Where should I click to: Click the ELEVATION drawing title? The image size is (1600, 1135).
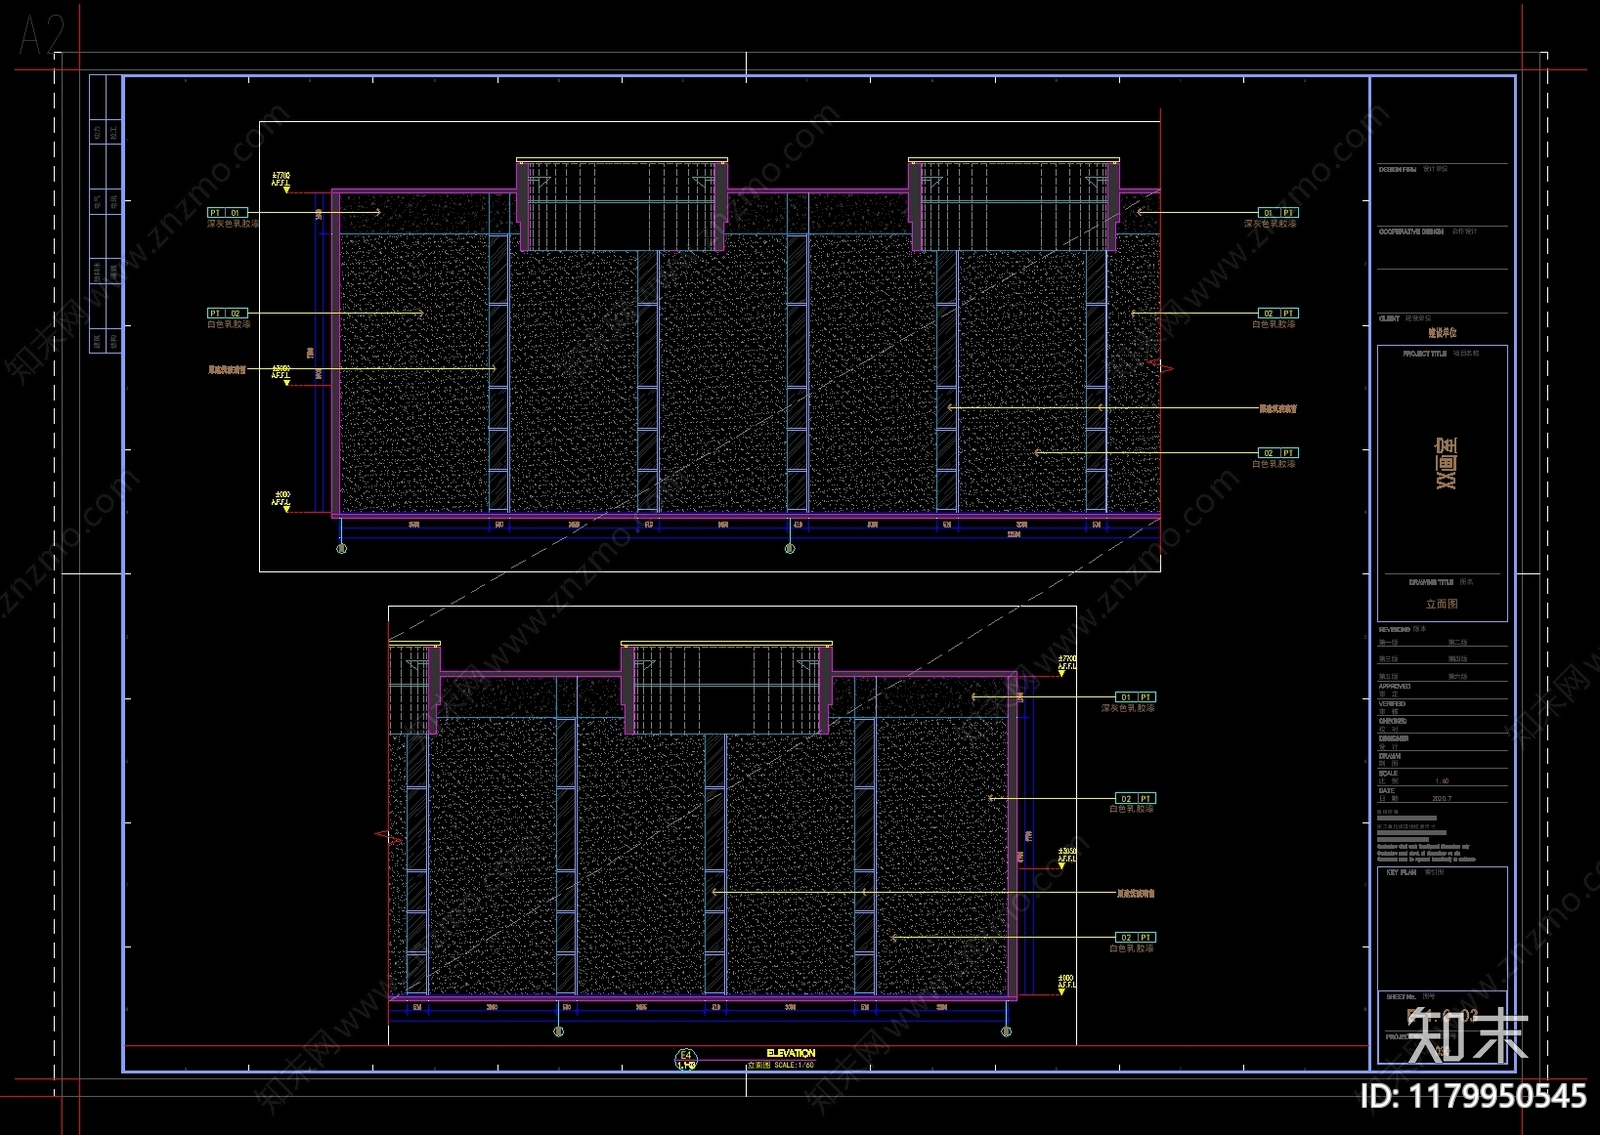pyautogui.click(x=791, y=1053)
